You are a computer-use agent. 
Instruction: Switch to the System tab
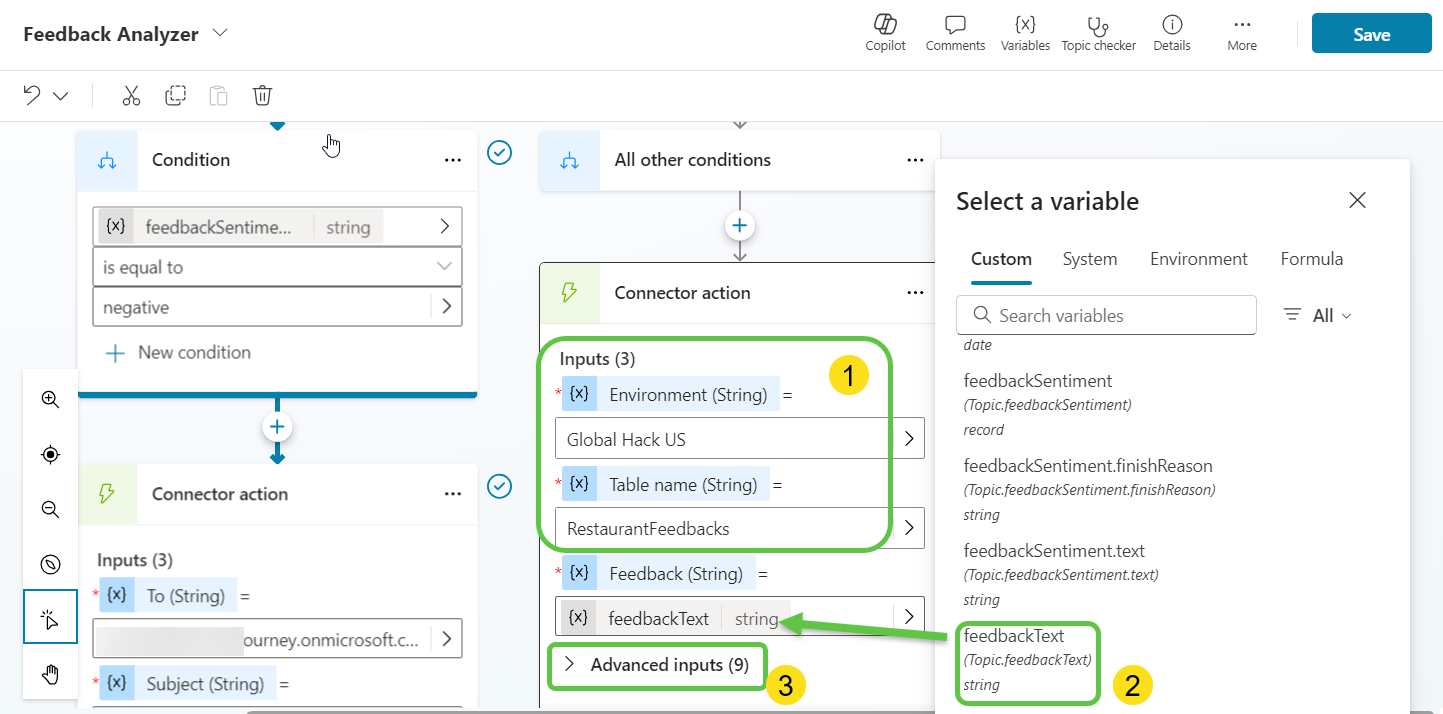[x=1089, y=259]
